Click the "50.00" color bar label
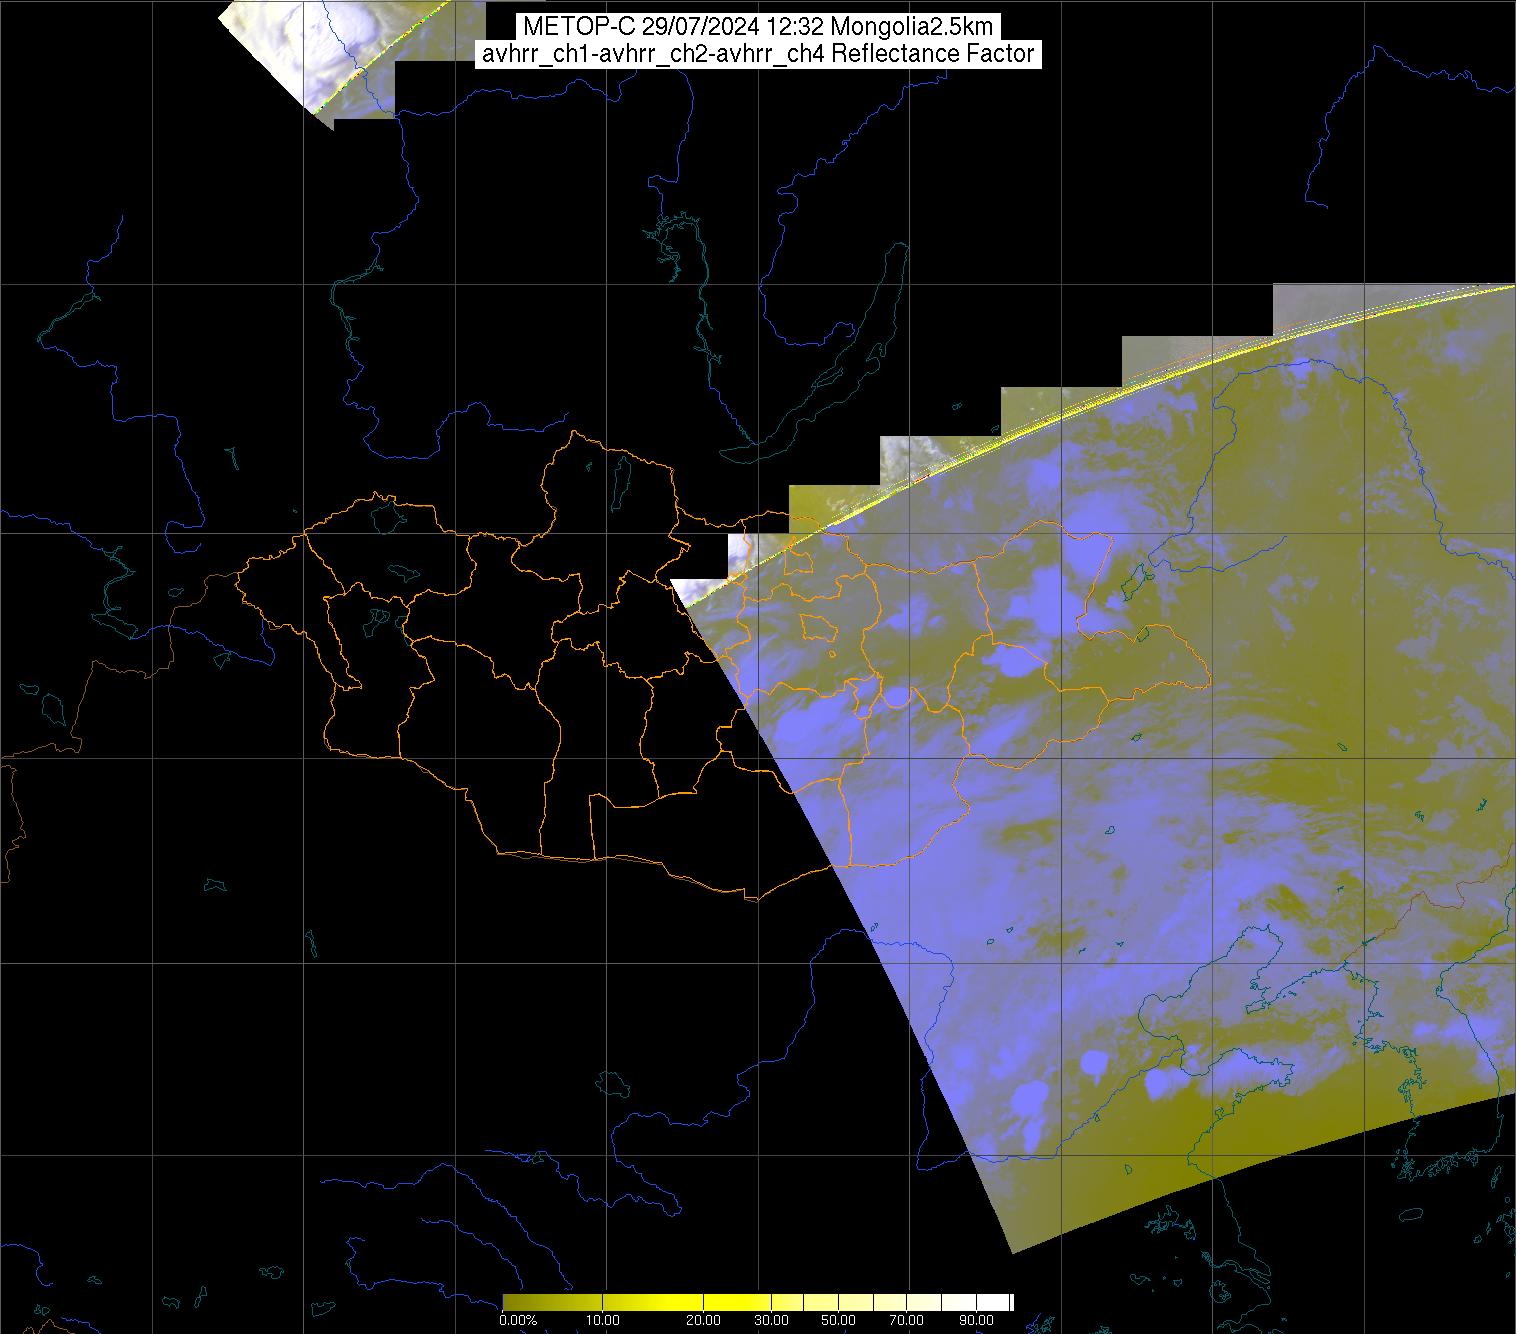Image resolution: width=1516 pixels, height=1334 pixels. coord(839,1320)
